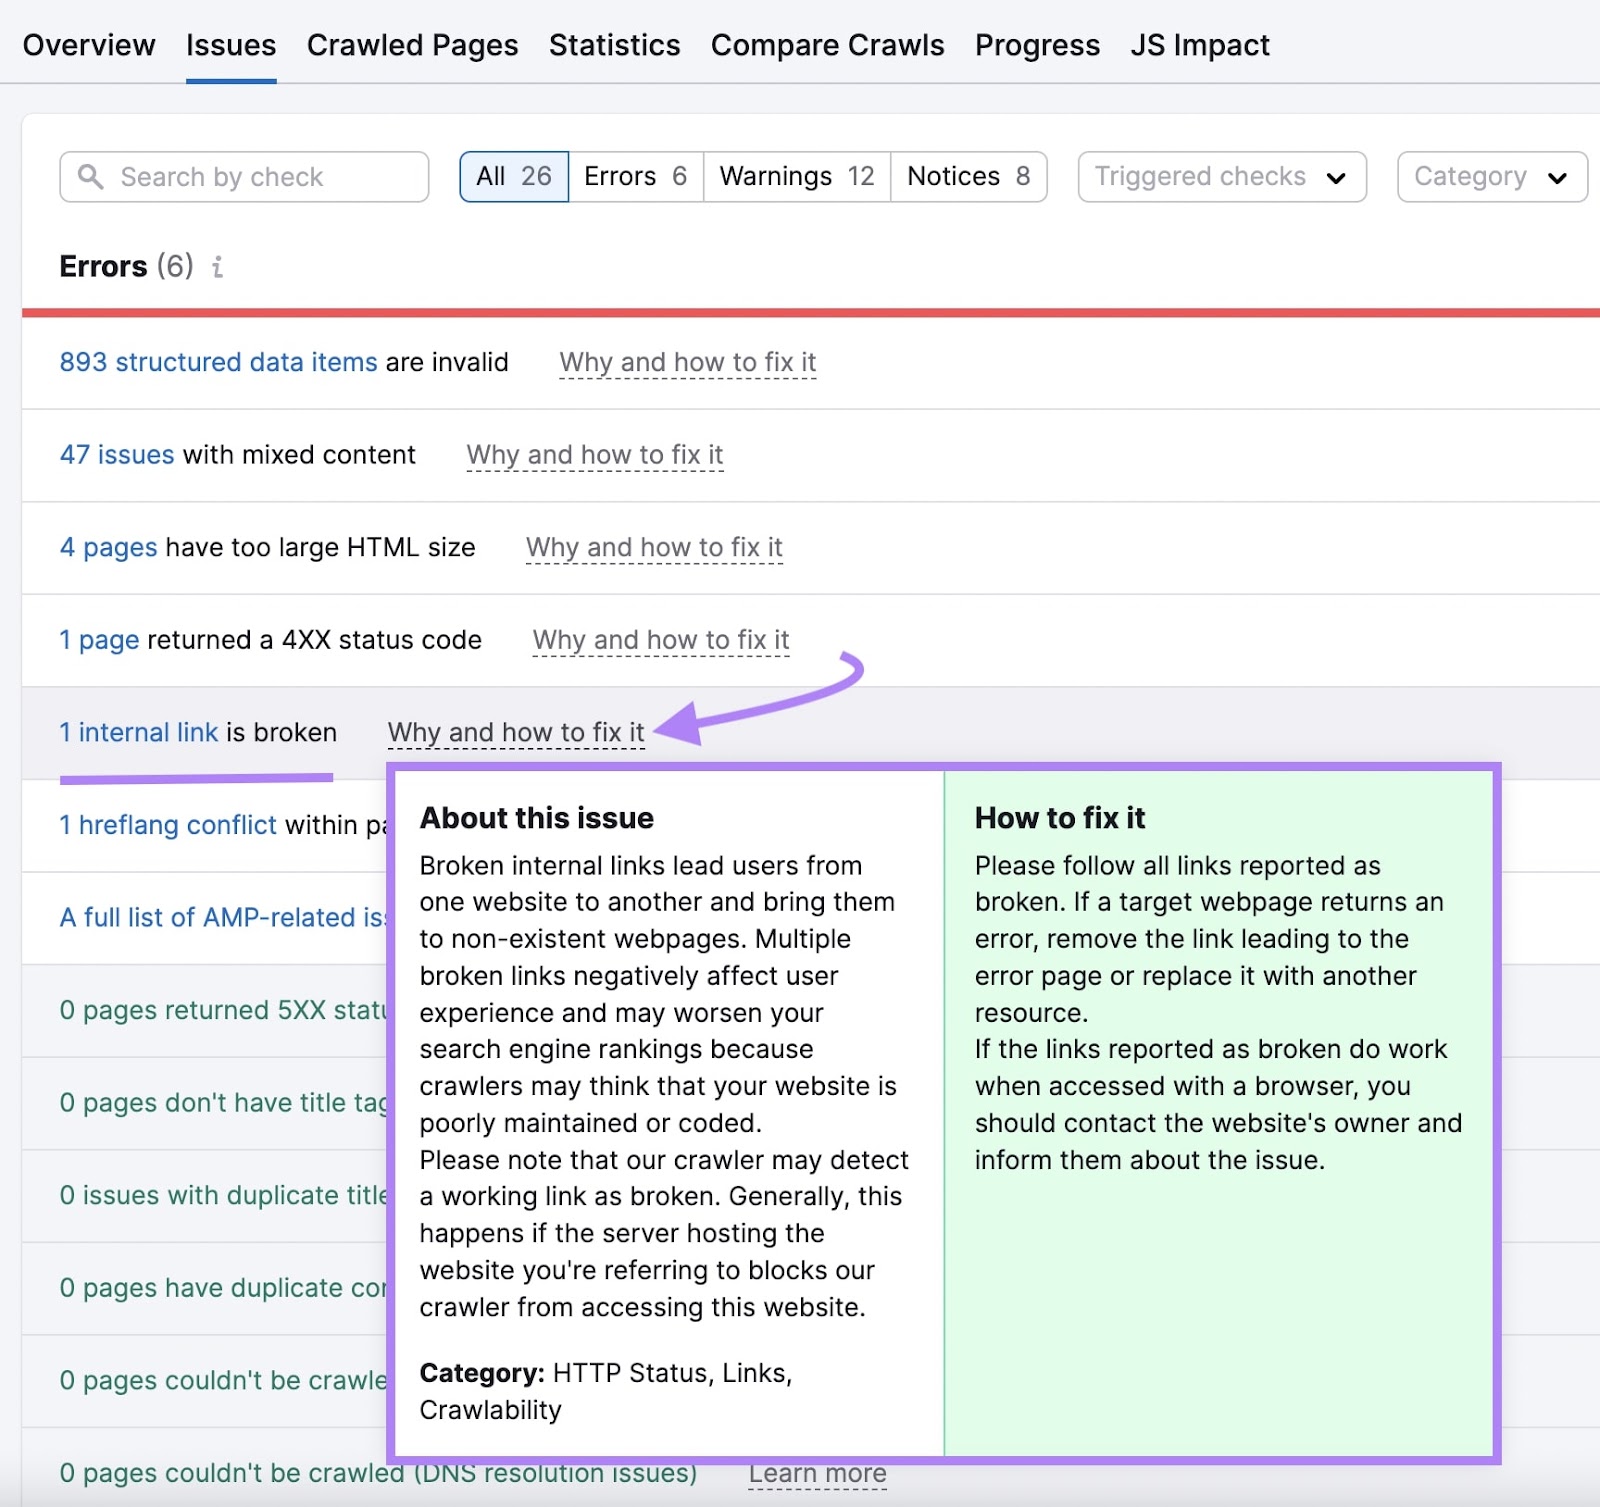Open the Compare Crawls tab

(827, 45)
